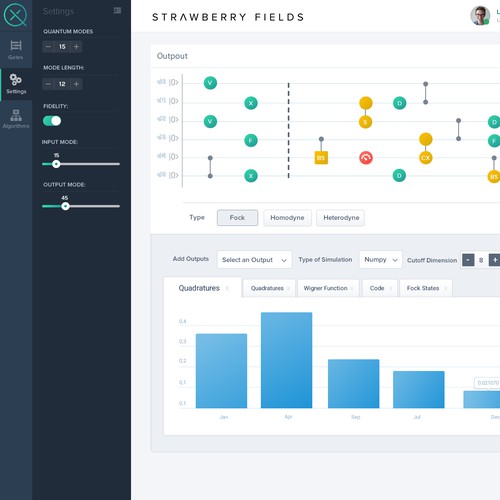The width and height of the screenshot is (500, 500).
Task: Decrease Quantum Modes with the minus button
Action: point(48,47)
